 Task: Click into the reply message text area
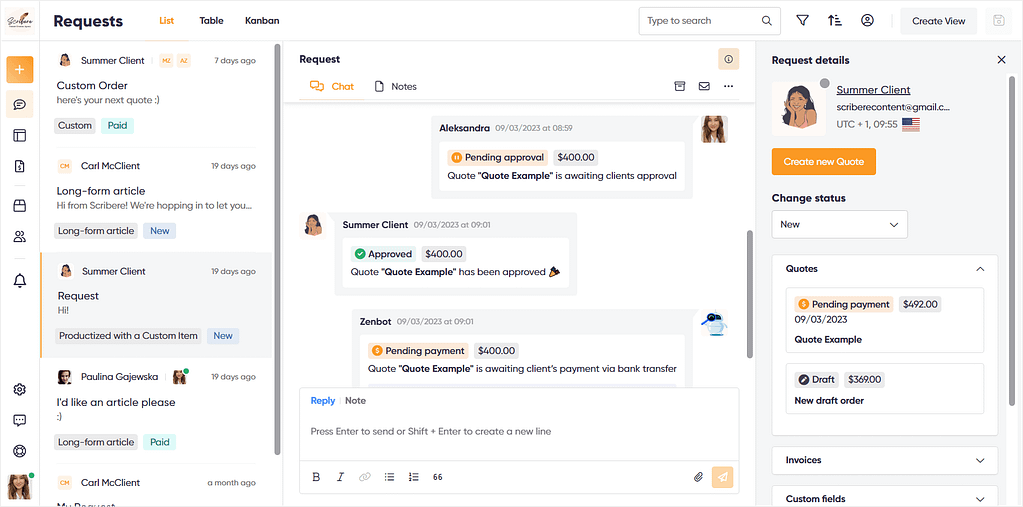click(x=519, y=431)
